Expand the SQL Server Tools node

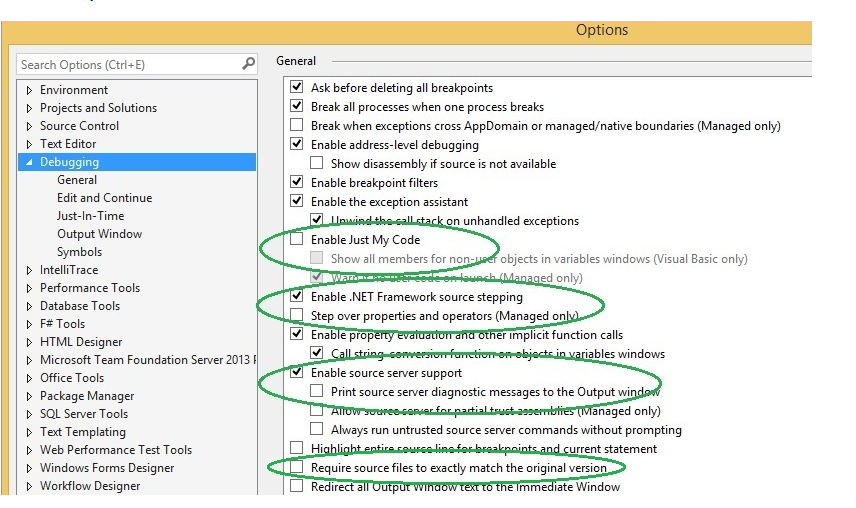click(x=29, y=414)
